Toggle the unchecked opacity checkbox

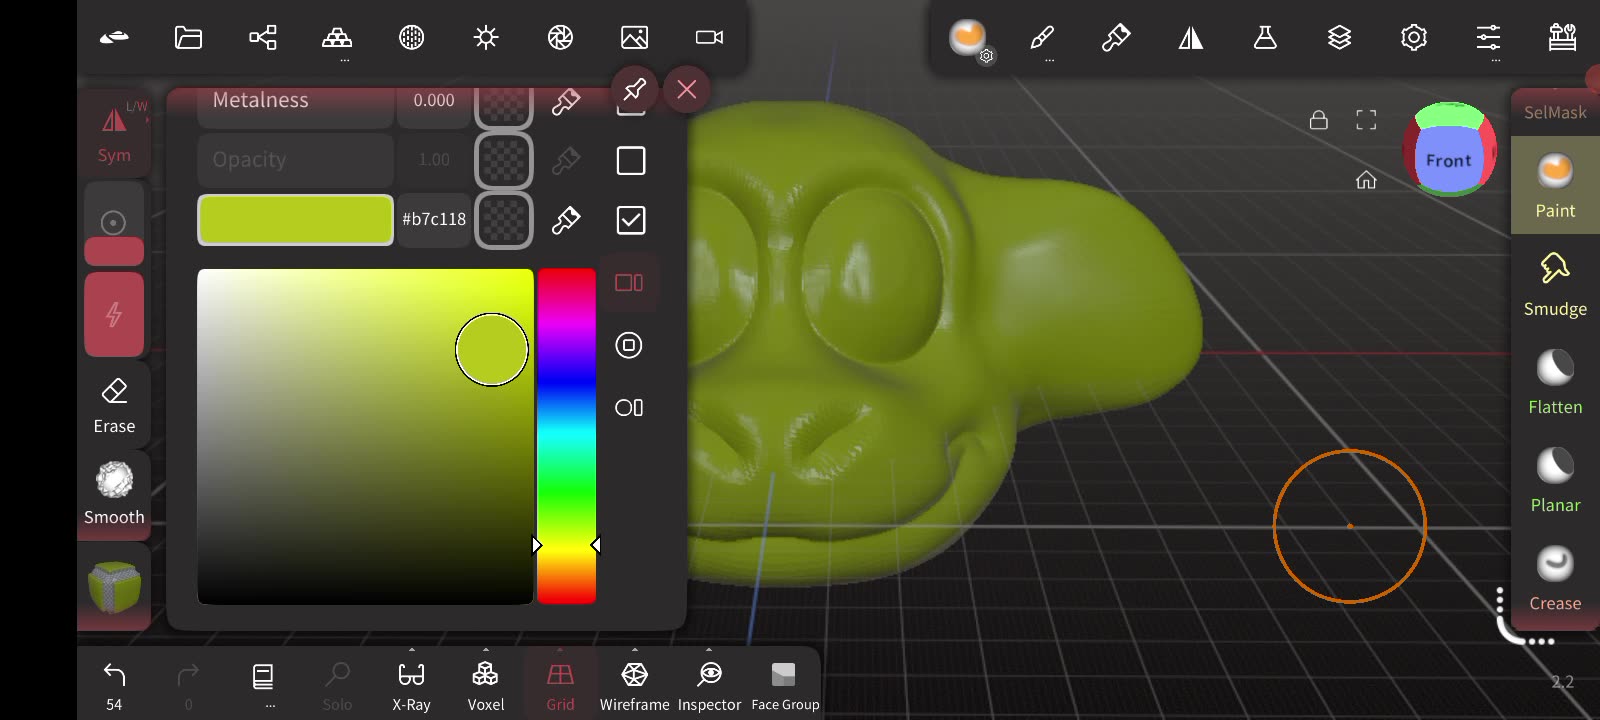(631, 160)
